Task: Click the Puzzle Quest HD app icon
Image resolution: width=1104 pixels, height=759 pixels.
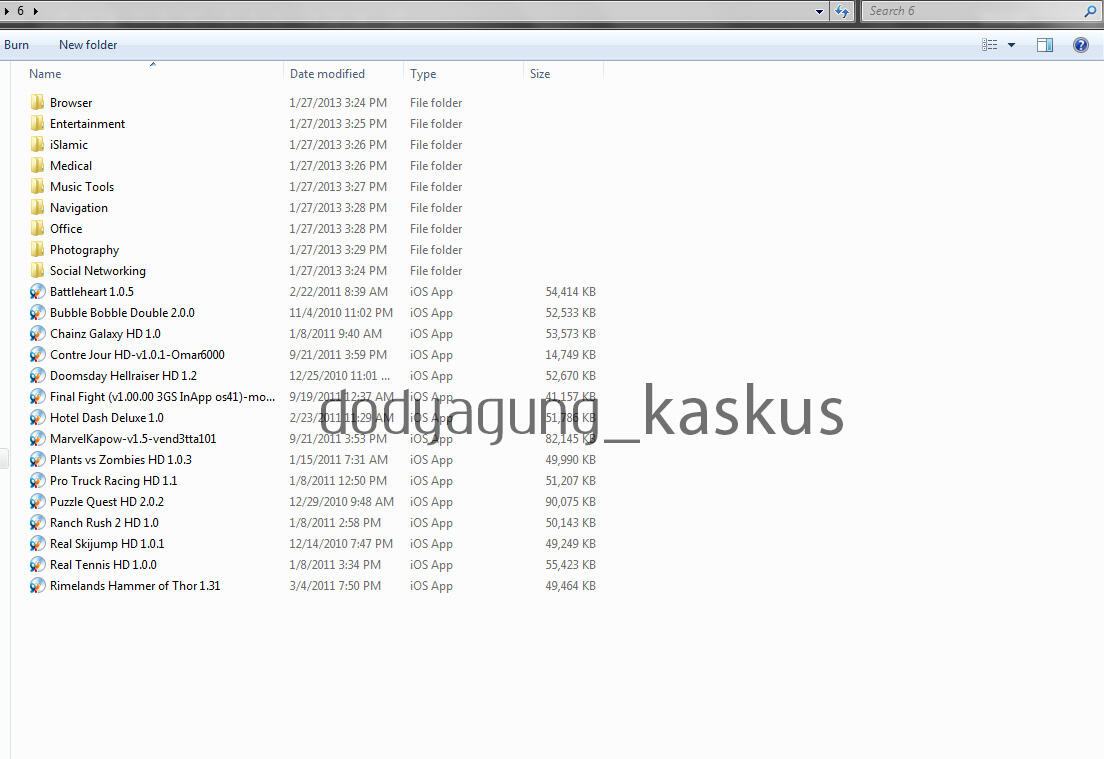Action: point(37,502)
